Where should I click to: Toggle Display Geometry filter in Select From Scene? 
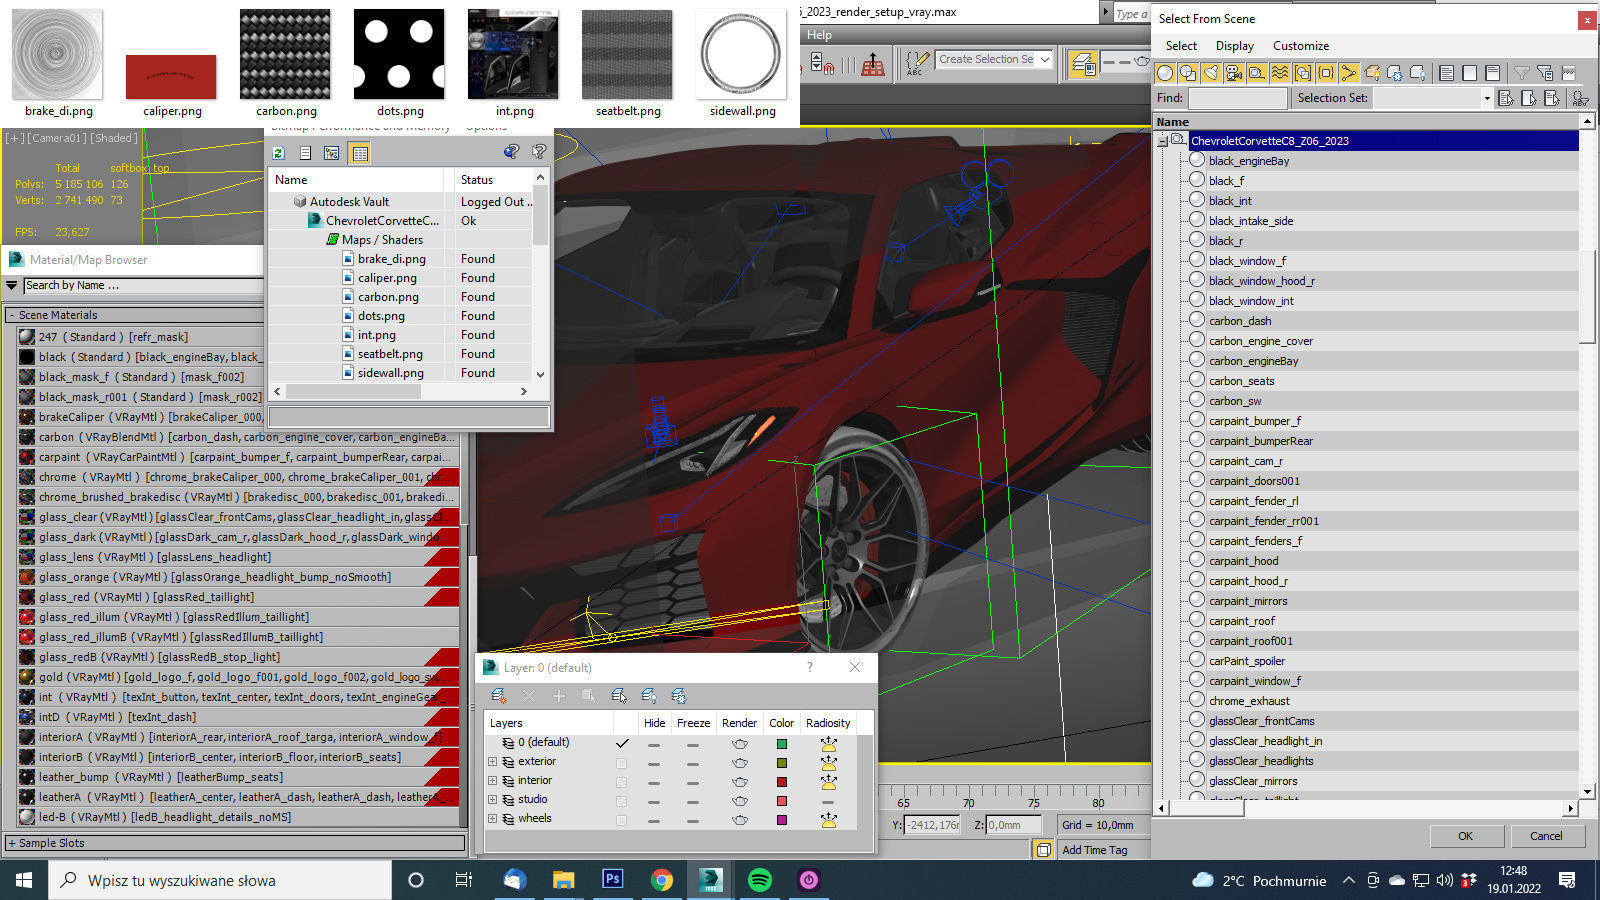1165,73
